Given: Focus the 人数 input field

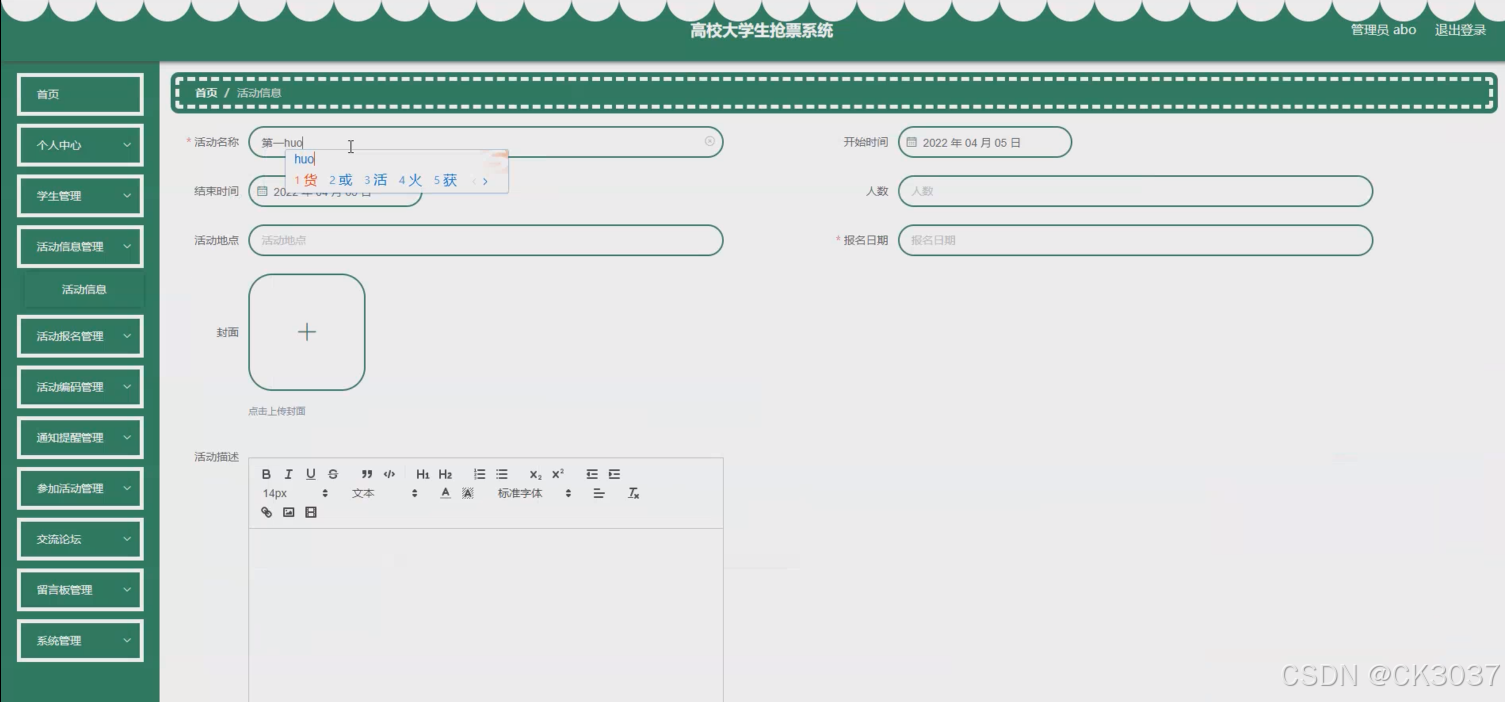Looking at the screenshot, I should [x=1135, y=191].
